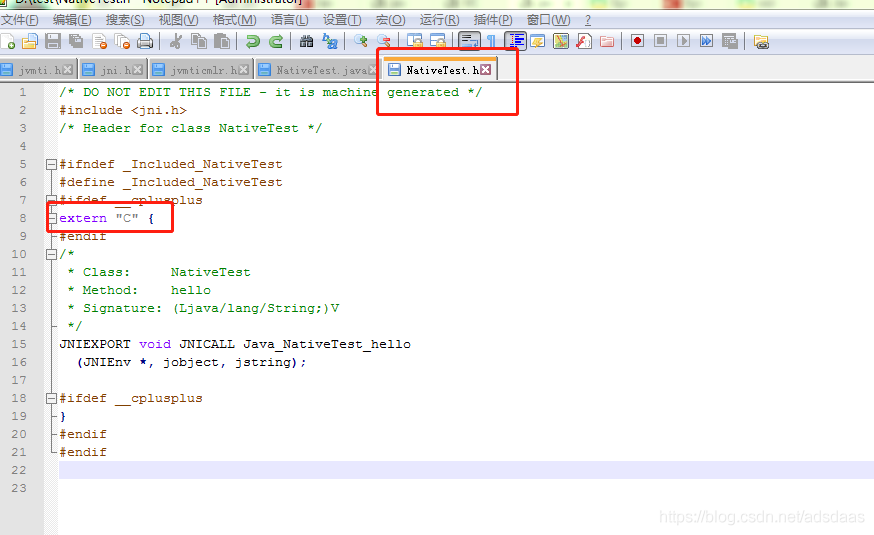The image size is (874, 535).
Task: Start macro recording with the red dot
Action: 638,41
